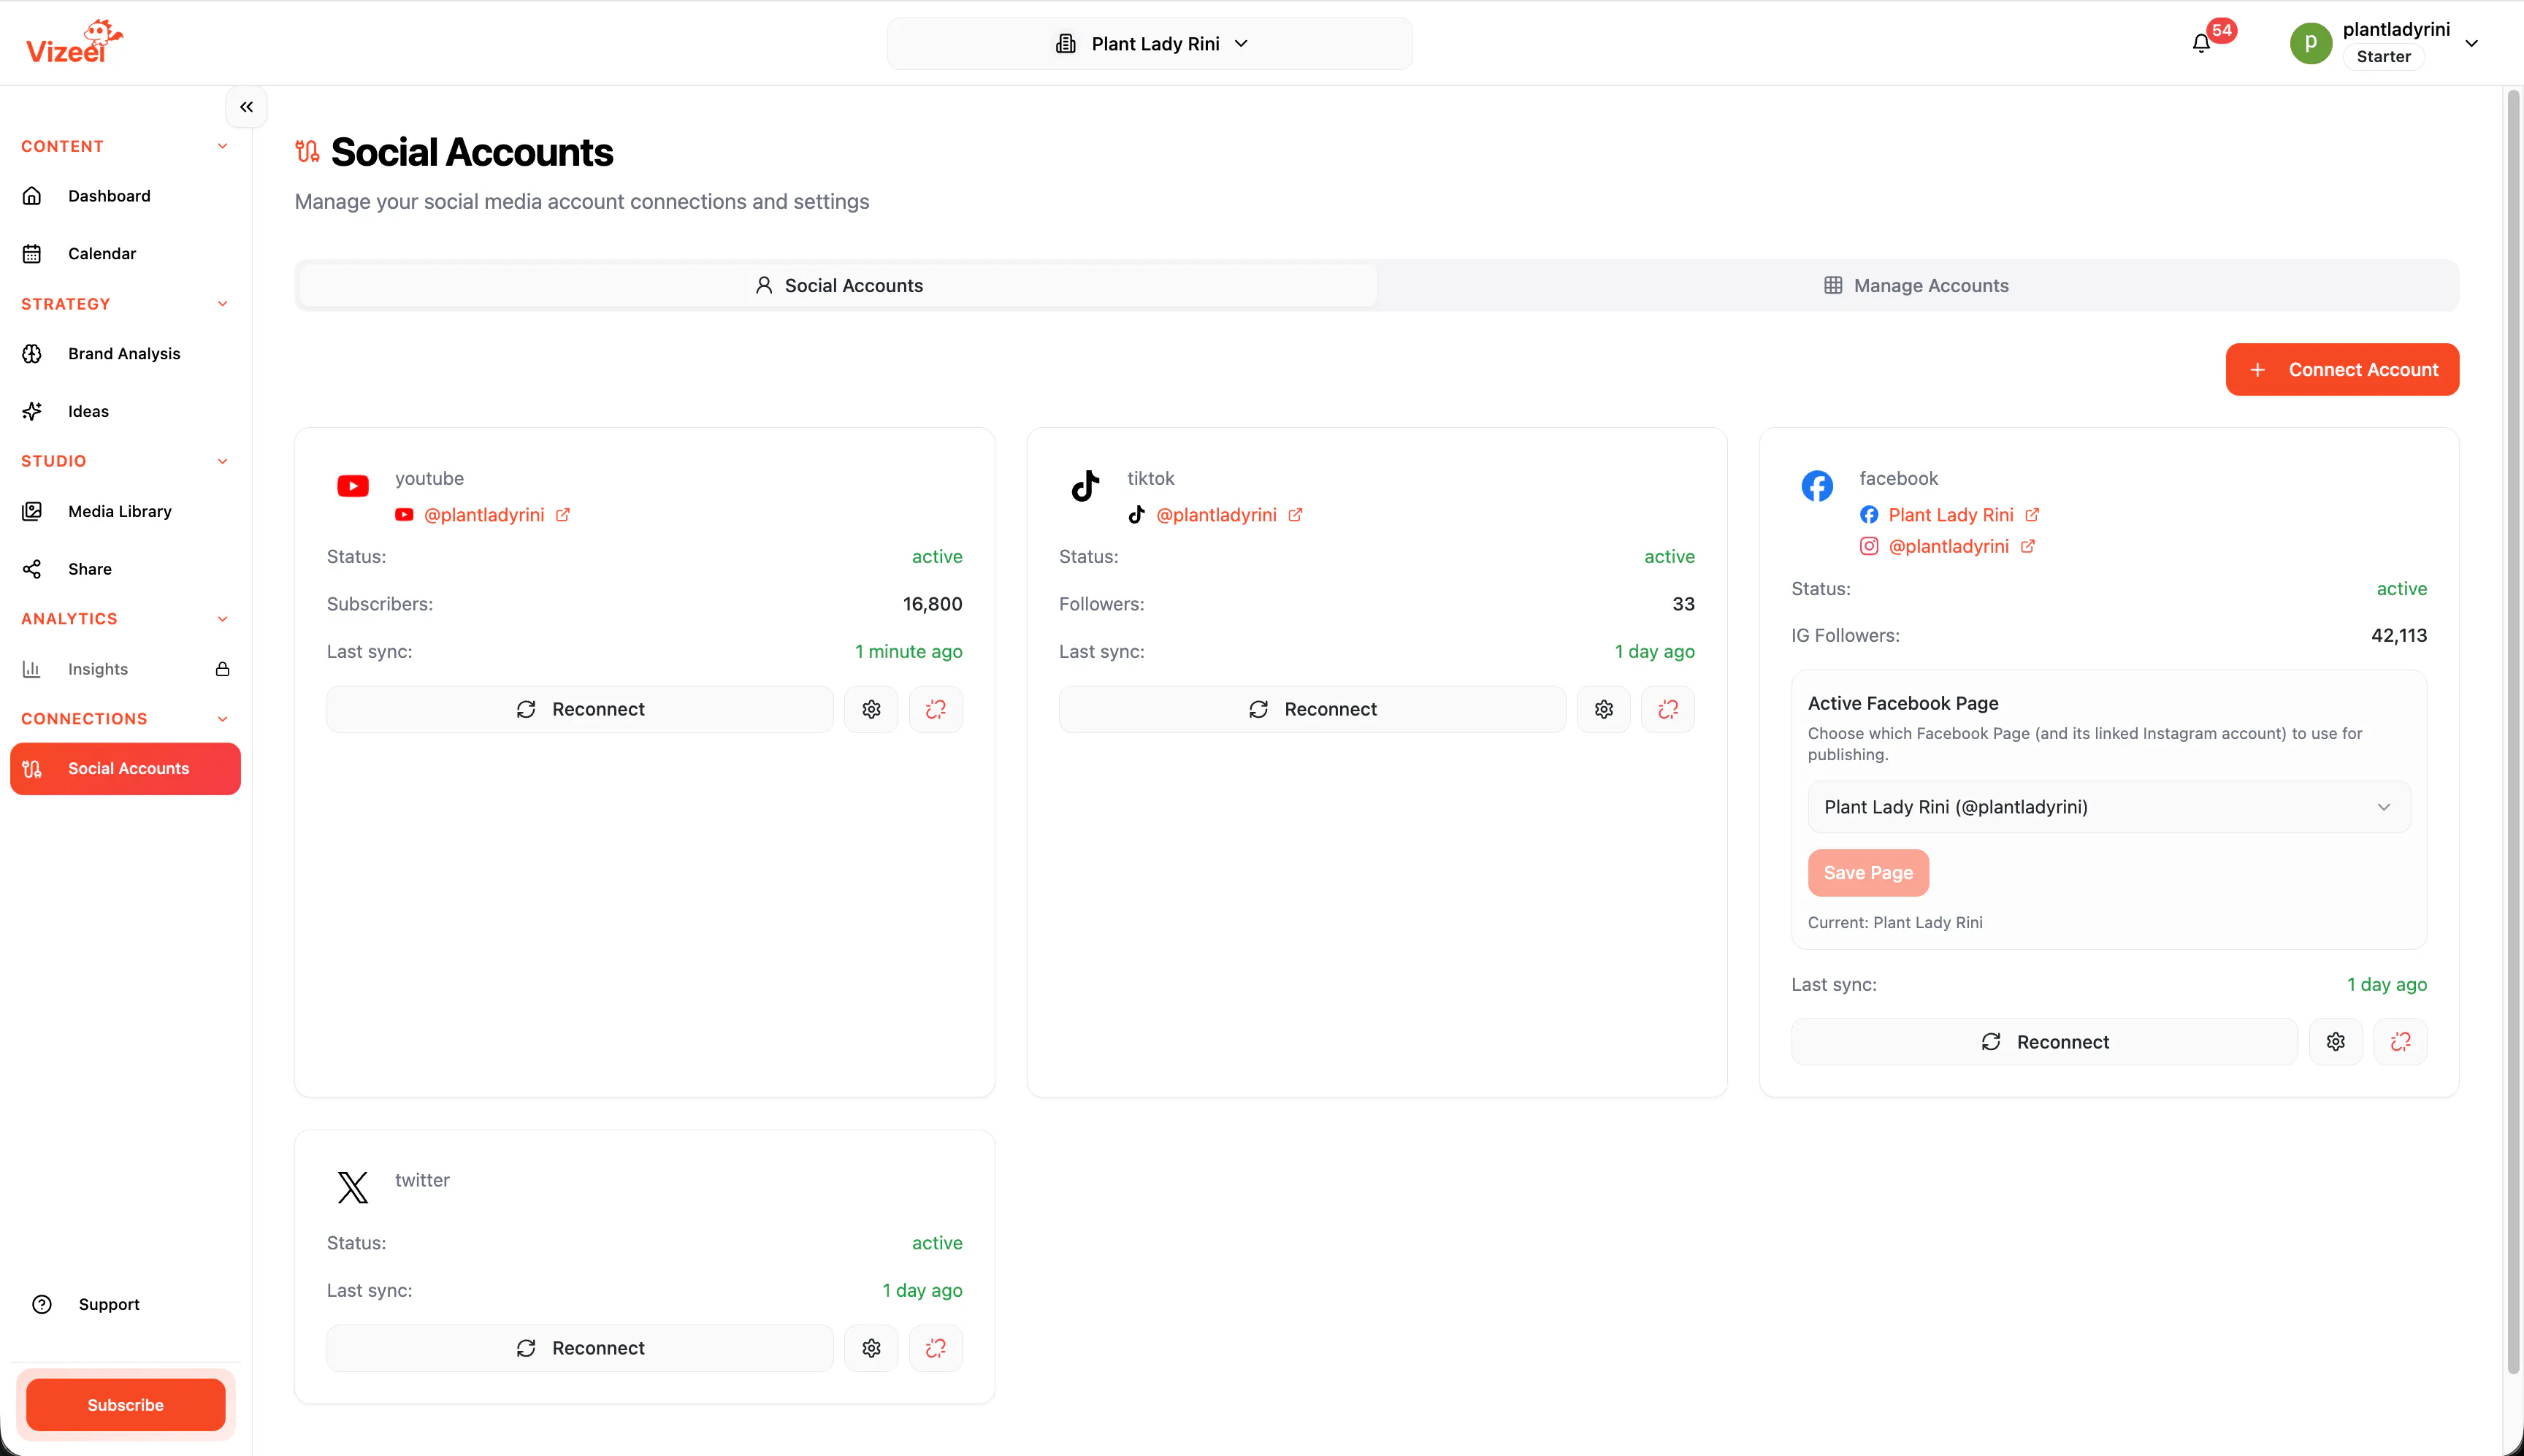The height and width of the screenshot is (1456, 2524).
Task: Reconnect the TikTok account
Action: 1312,709
